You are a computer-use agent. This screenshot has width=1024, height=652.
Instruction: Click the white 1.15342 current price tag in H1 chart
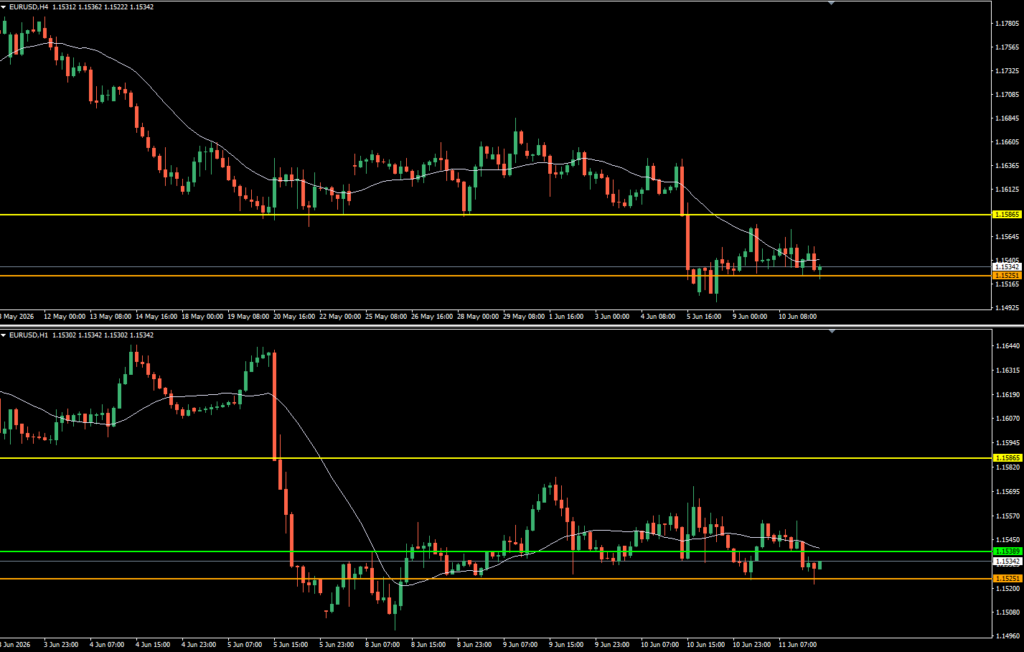click(1006, 561)
